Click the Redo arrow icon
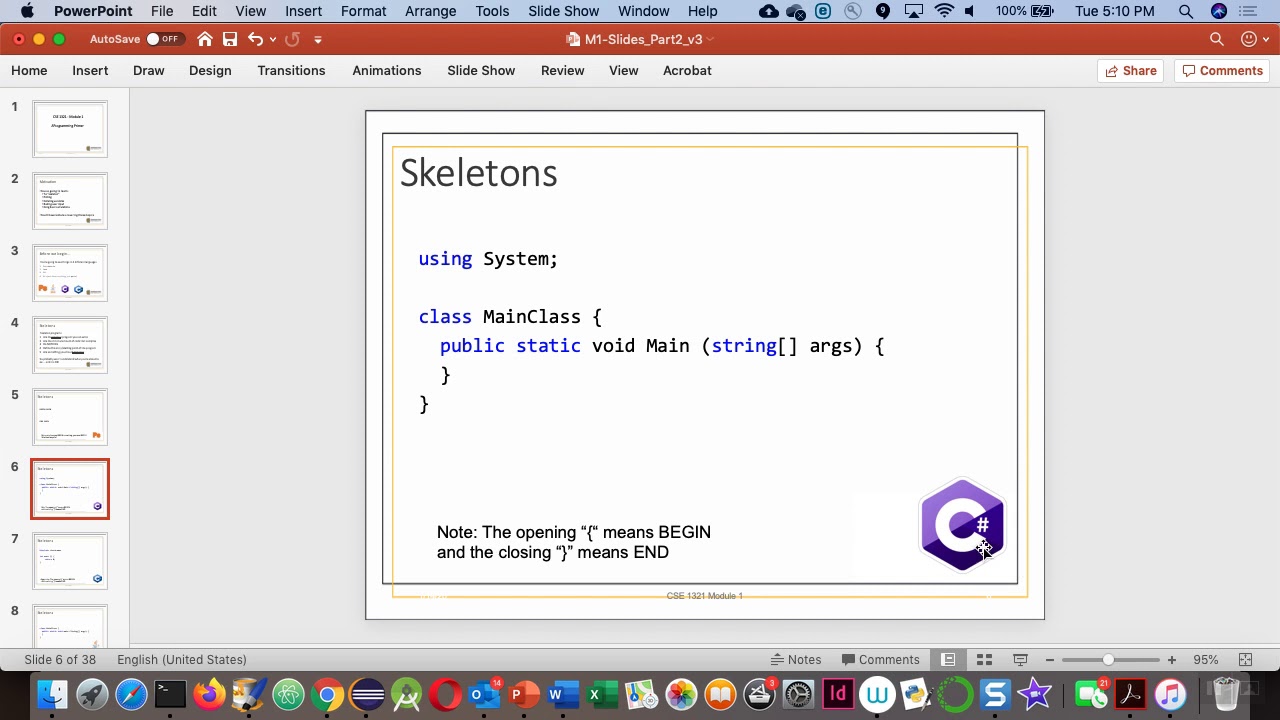Screen dimensions: 1280x720 coord(292,39)
